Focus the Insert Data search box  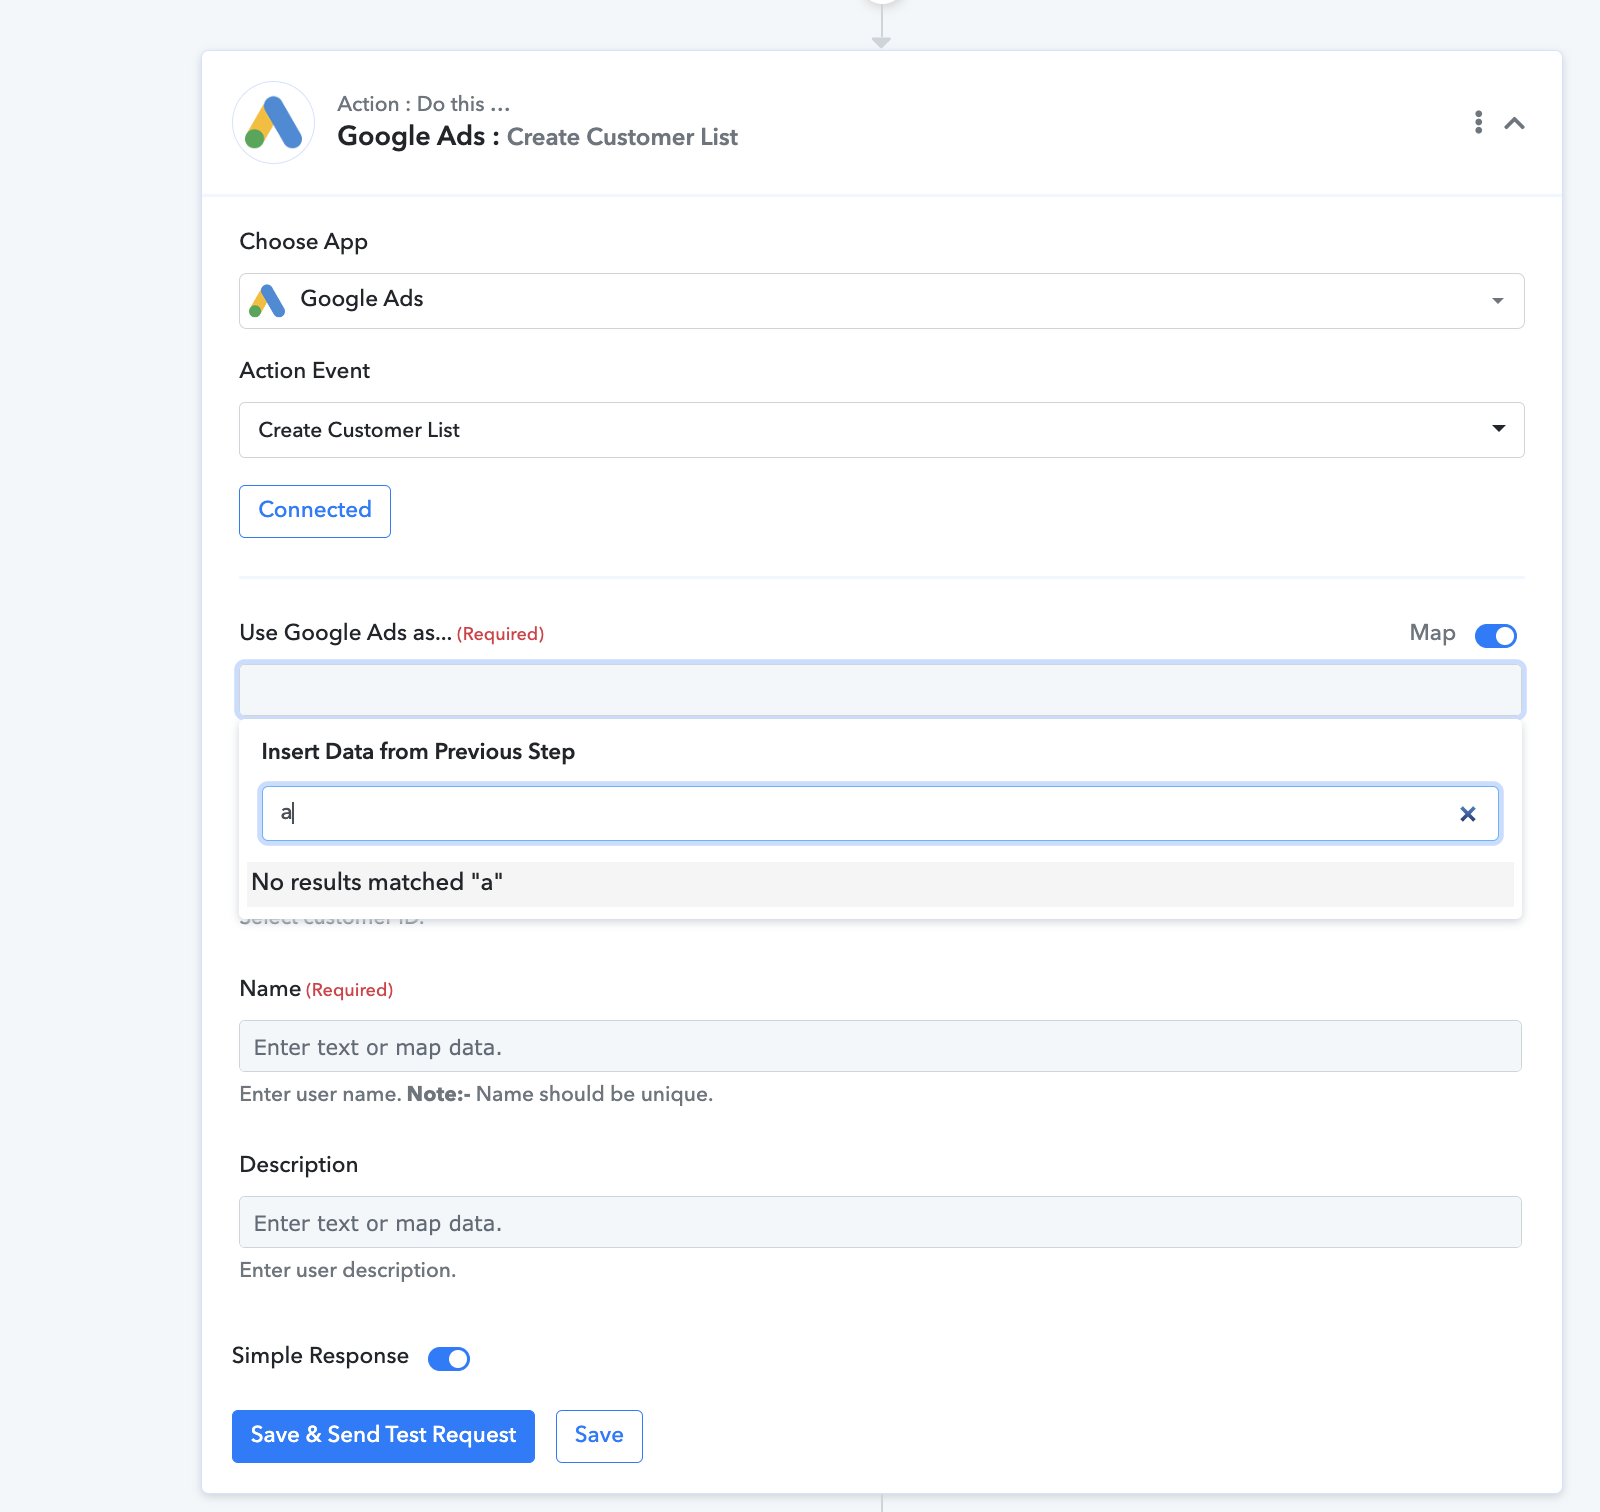click(x=880, y=813)
